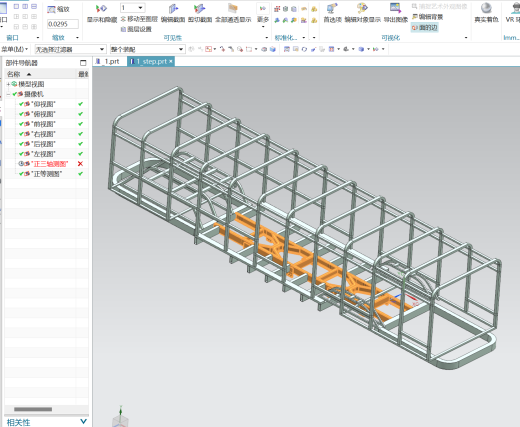The width and height of the screenshot is (520, 427).
Task: Click the blue 3D cube icon in selection bar
Action: click(x=273, y=49)
